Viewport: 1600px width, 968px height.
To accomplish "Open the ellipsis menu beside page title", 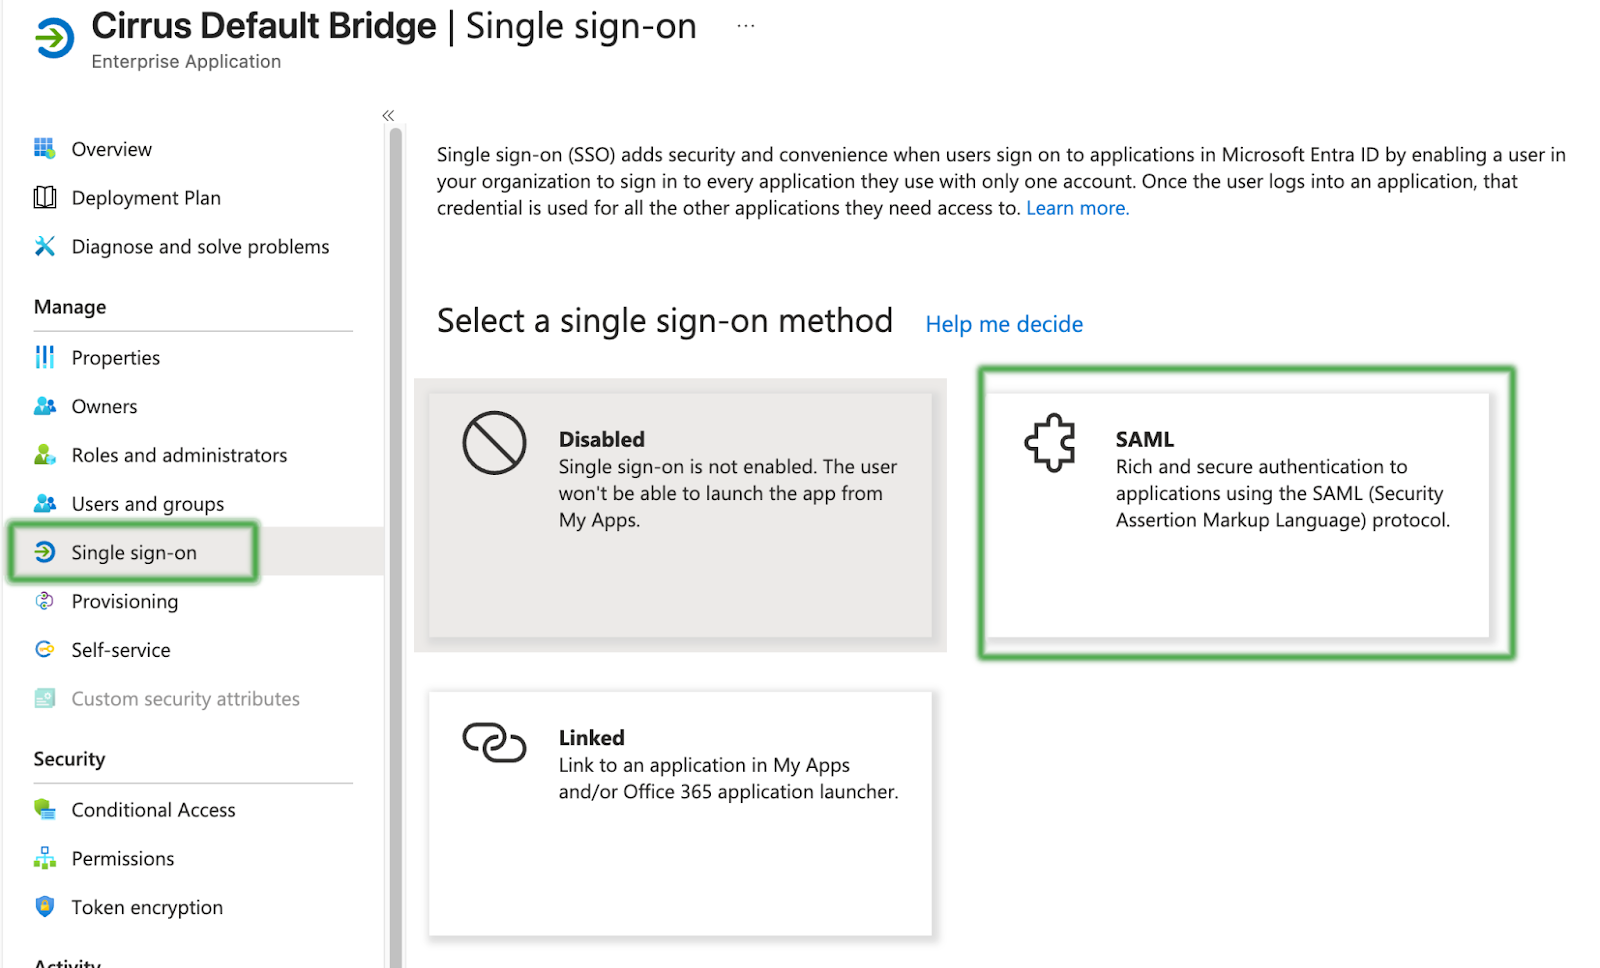I will pos(746,27).
